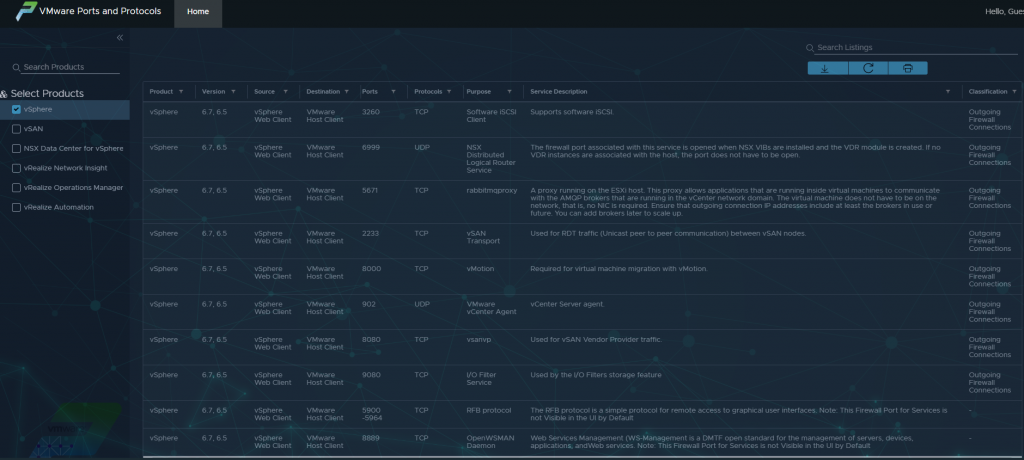Select port 3260 cell
Viewport: 1024px width, 460px height.
(x=370, y=112)
